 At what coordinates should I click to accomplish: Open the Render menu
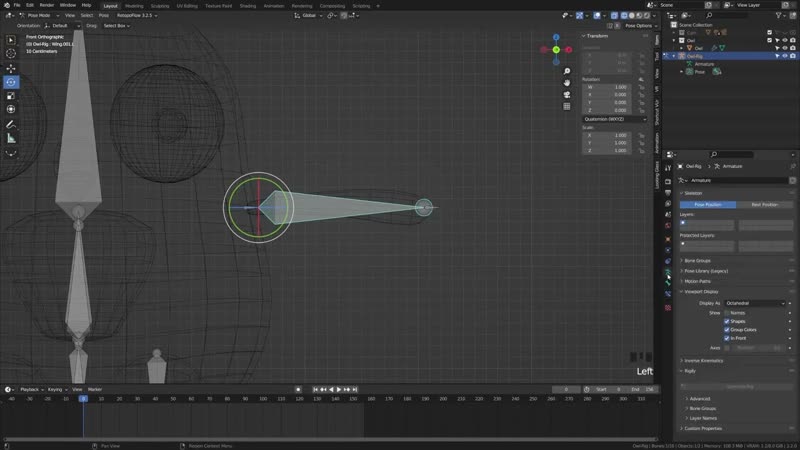(46, 5)
